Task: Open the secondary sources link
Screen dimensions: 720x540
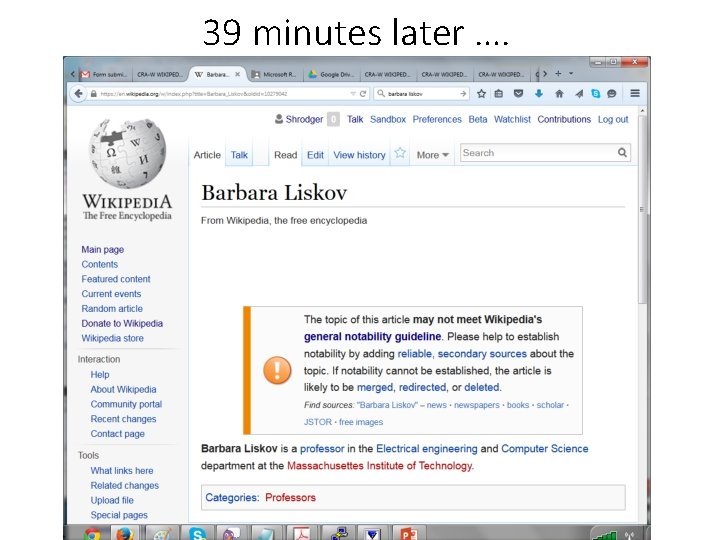Action: (482, 354)
